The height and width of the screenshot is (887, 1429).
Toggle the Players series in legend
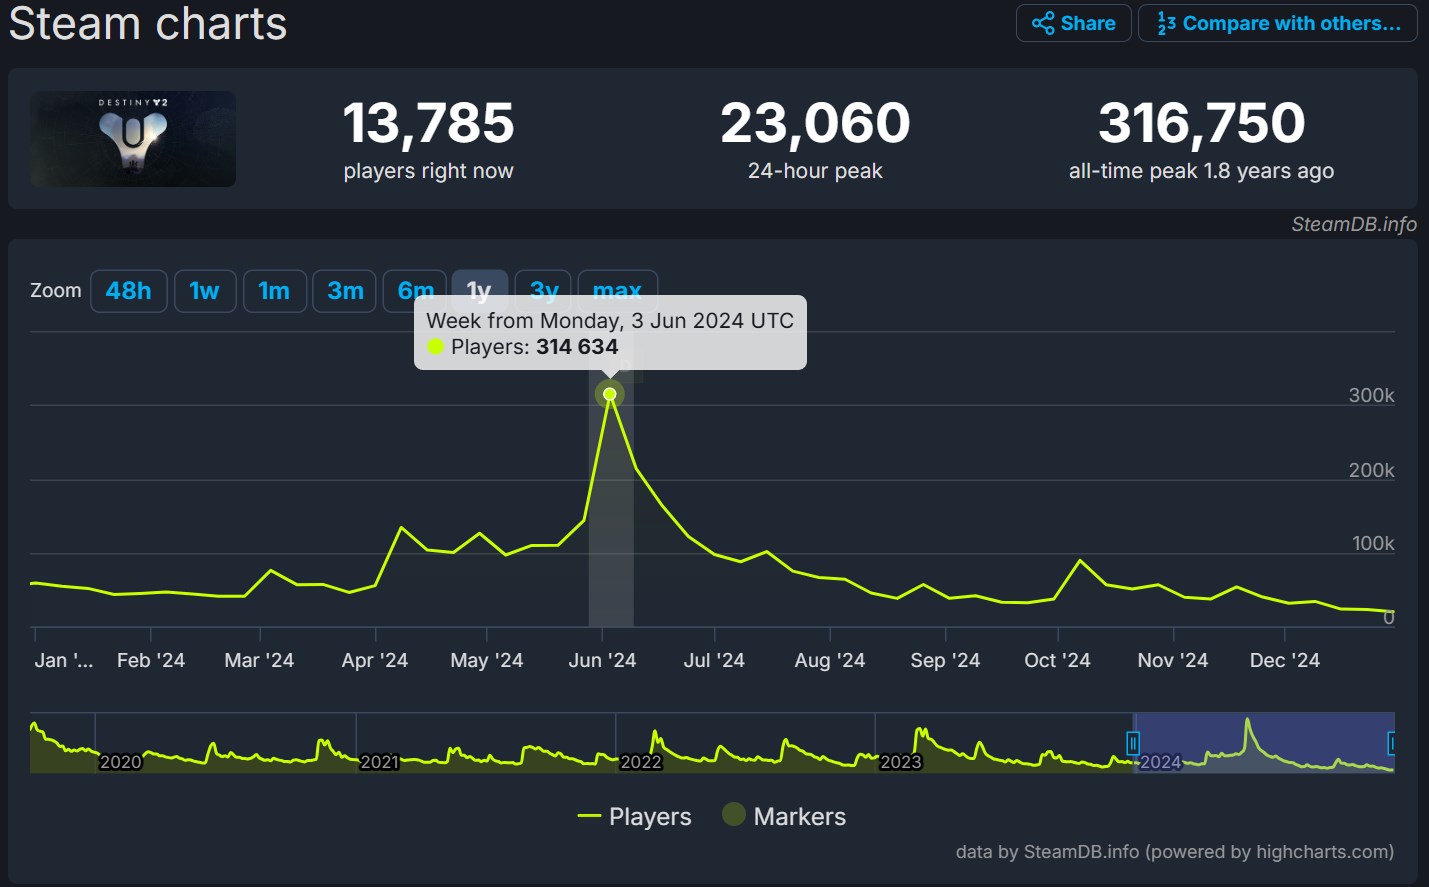[634, 816]
